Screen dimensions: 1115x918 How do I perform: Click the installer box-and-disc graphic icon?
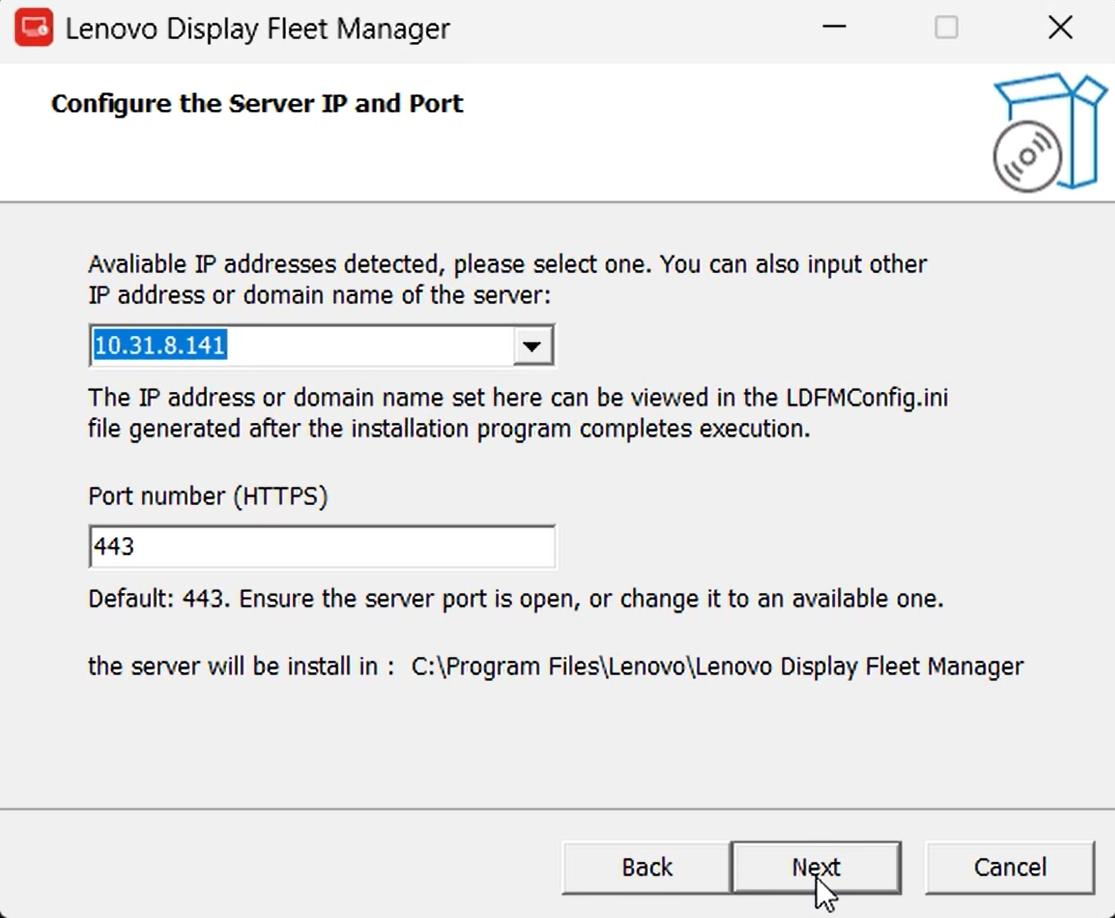click(x=1050, y=132)
